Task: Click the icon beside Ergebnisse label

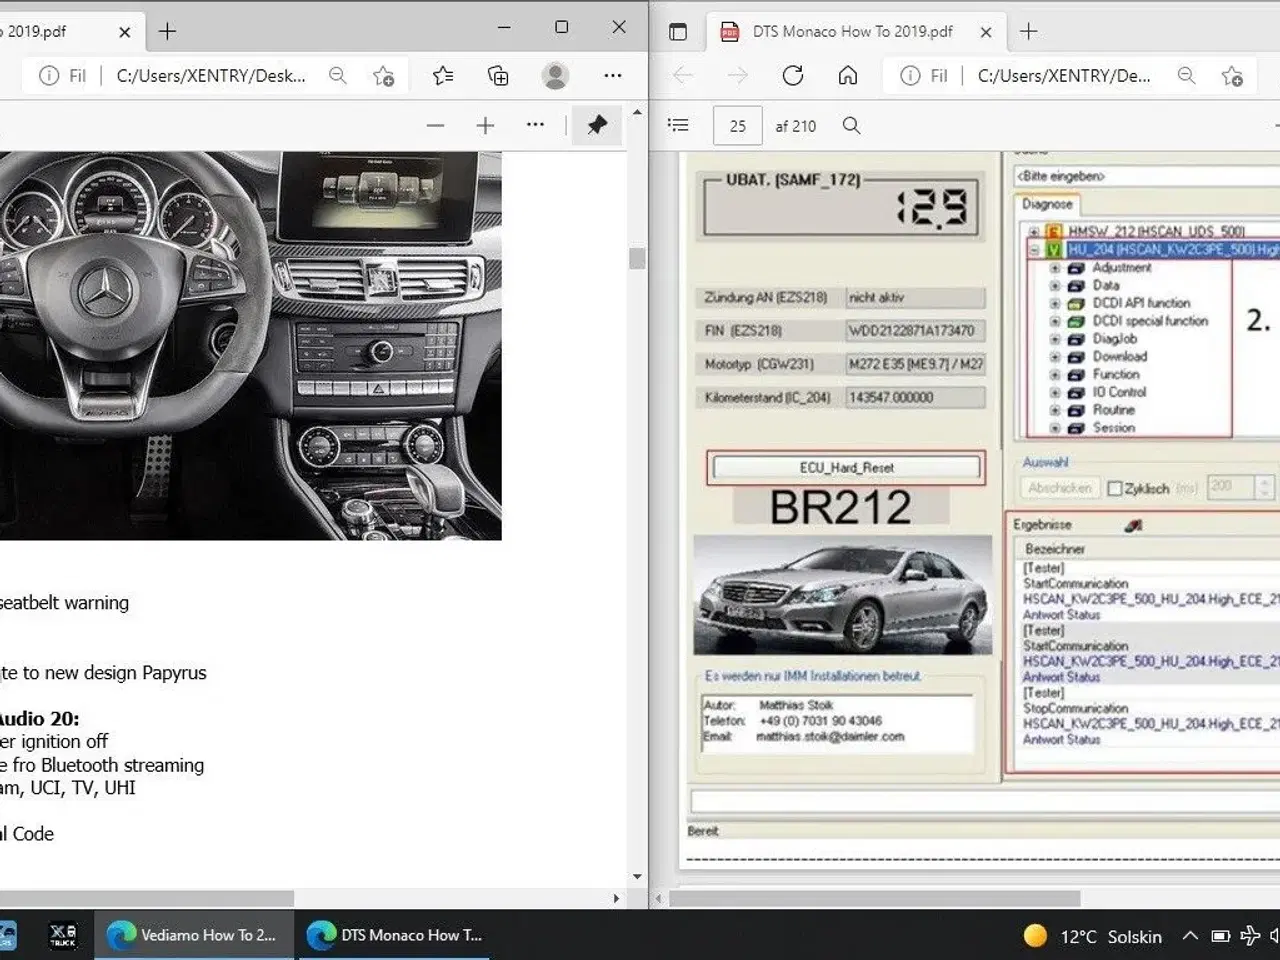Action: pyautogui.click(x=1133, y=525)
